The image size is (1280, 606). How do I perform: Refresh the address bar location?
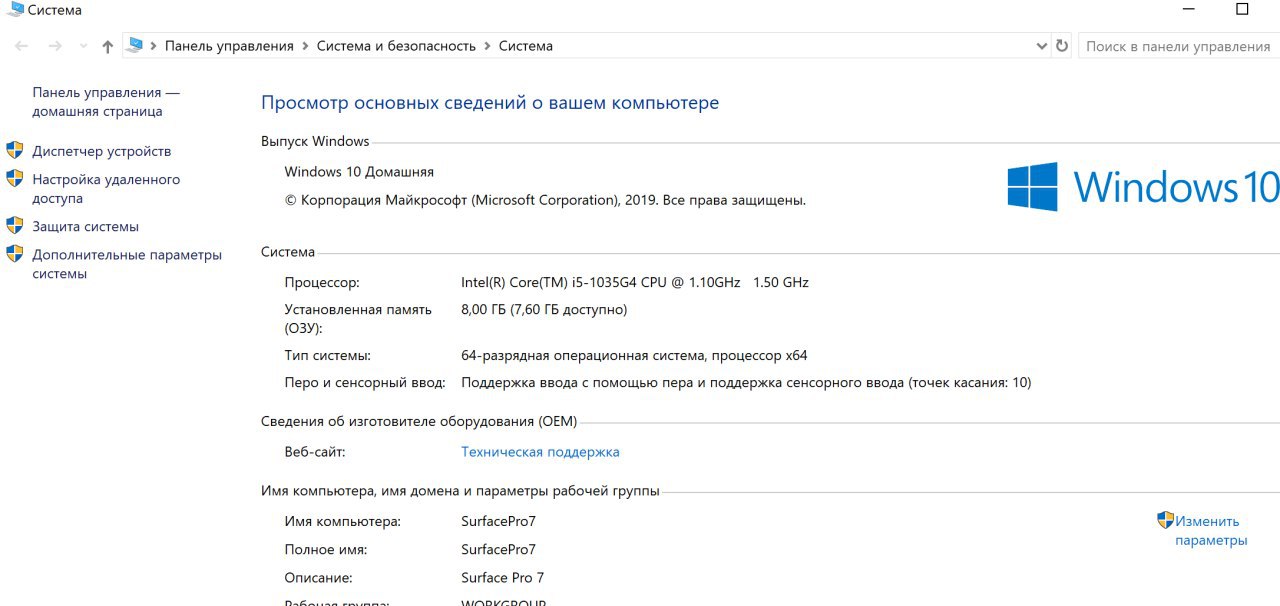(x=1062, y=46)
